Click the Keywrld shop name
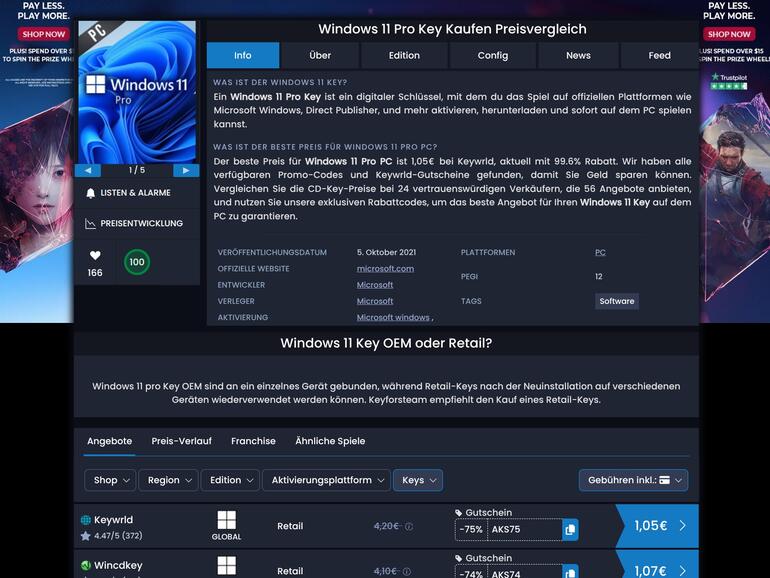 [x=113, y=520]
